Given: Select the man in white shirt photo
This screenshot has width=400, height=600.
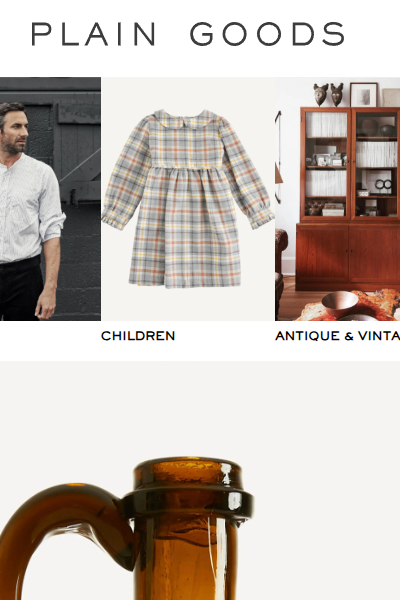Looking at the screenshot, I should click(50, 199).
